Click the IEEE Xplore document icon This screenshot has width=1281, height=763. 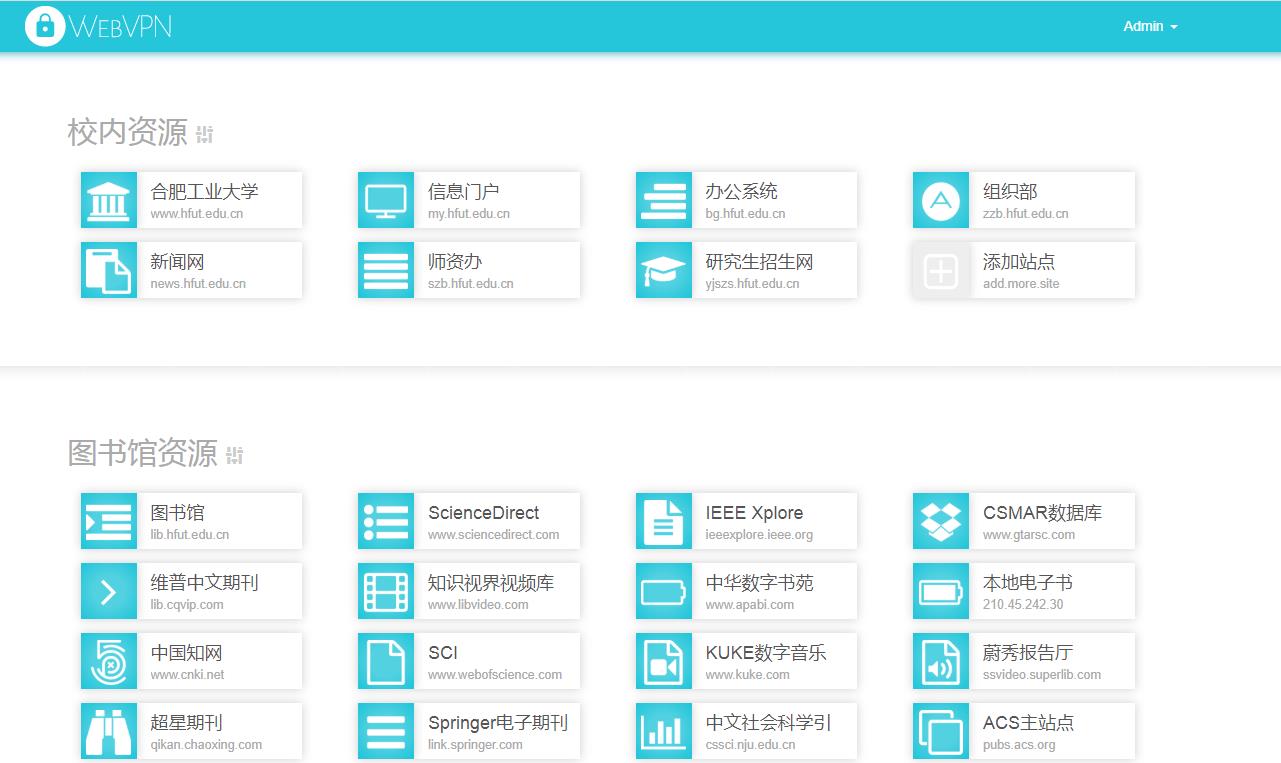coord(664,521)
